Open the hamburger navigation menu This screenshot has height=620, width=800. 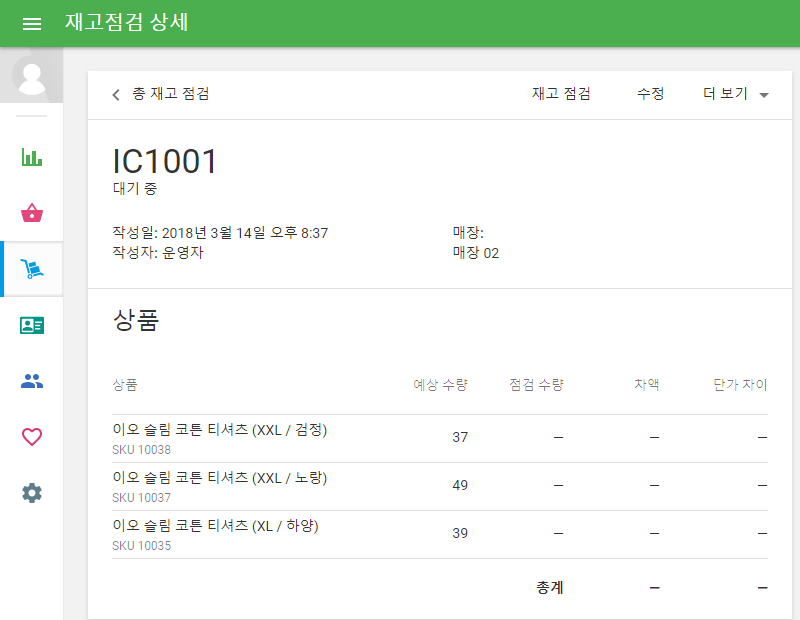tap(32, 23)
